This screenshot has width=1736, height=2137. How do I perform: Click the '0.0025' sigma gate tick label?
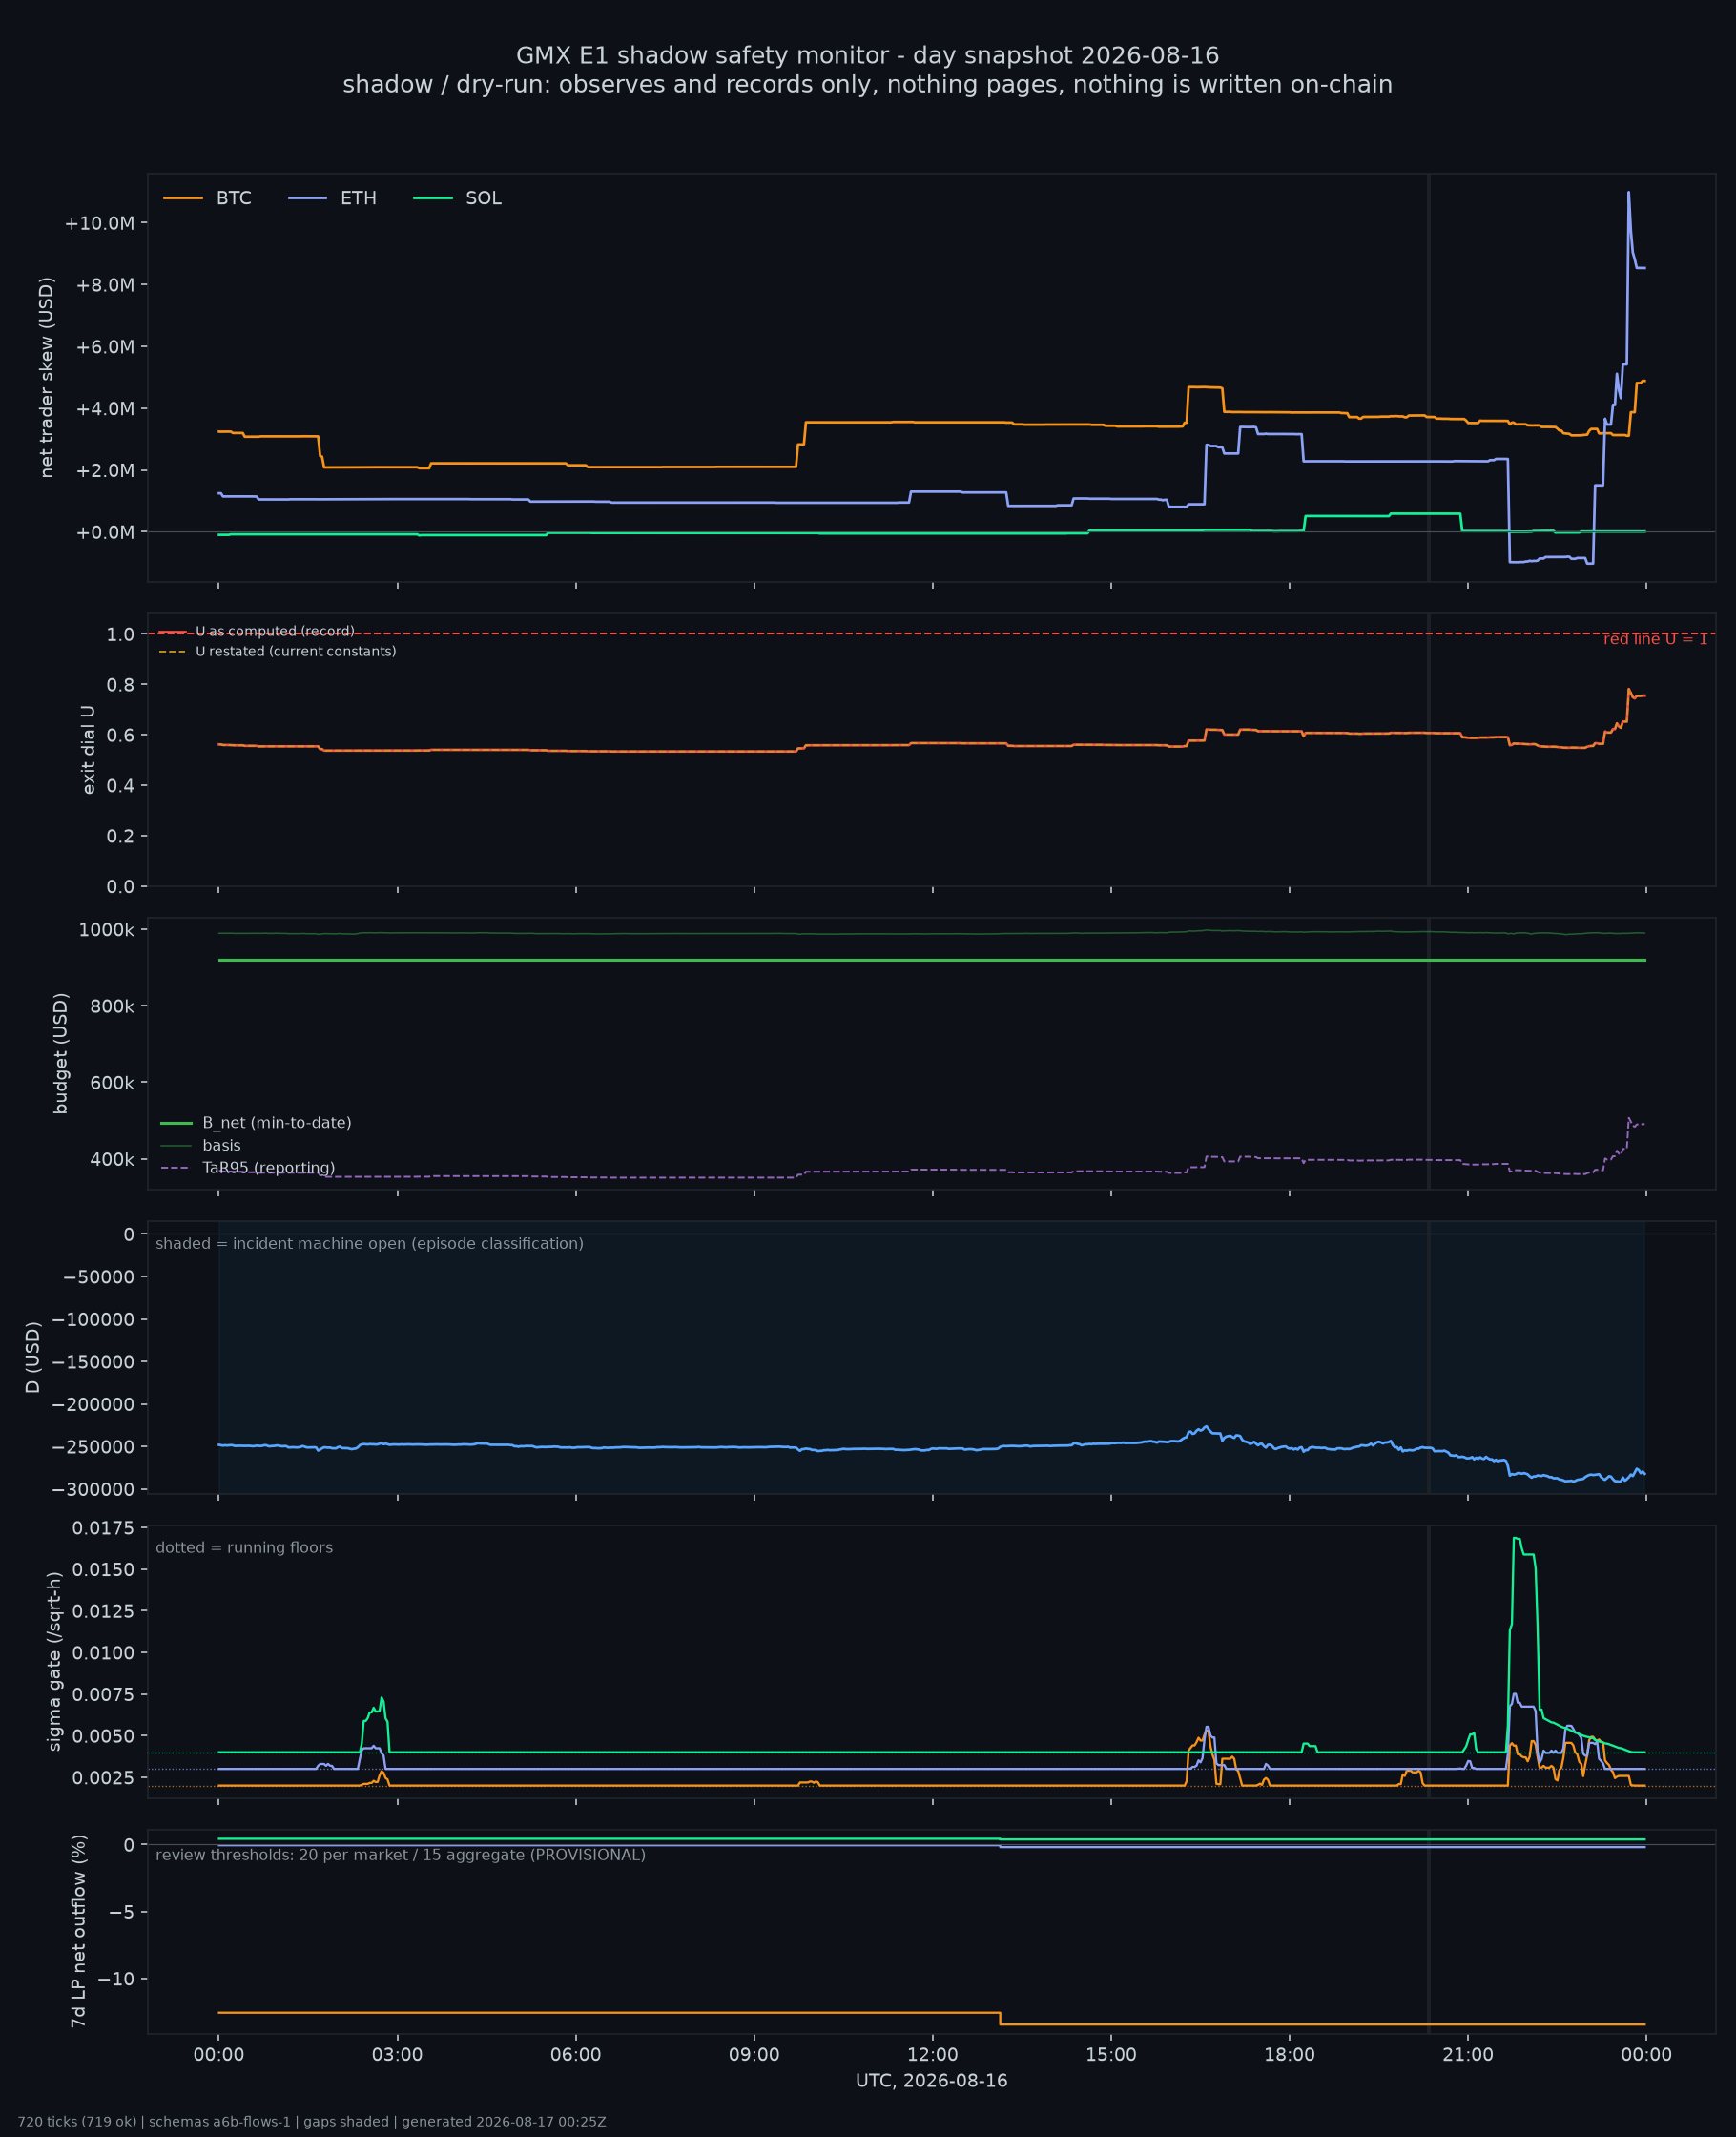pyautogui.click(x=103, y=1778)
